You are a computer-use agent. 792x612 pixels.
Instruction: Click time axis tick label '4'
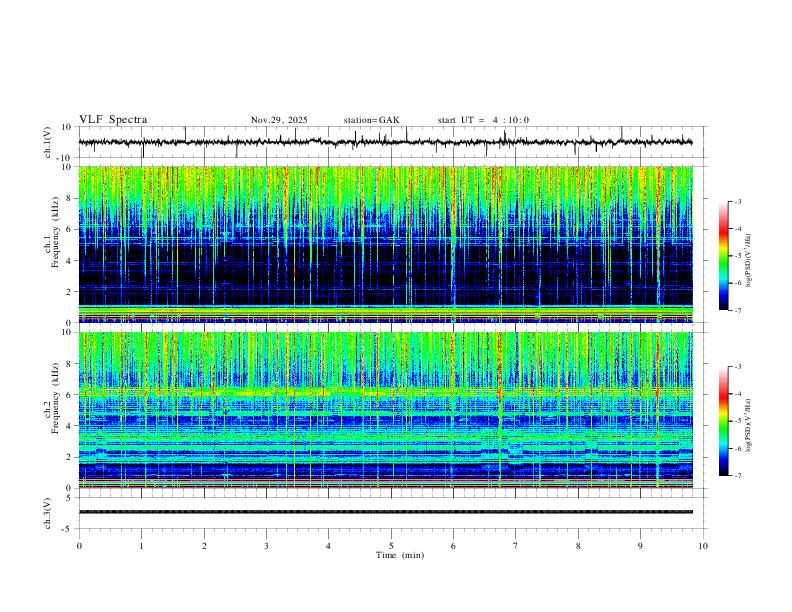click(328, 546)
